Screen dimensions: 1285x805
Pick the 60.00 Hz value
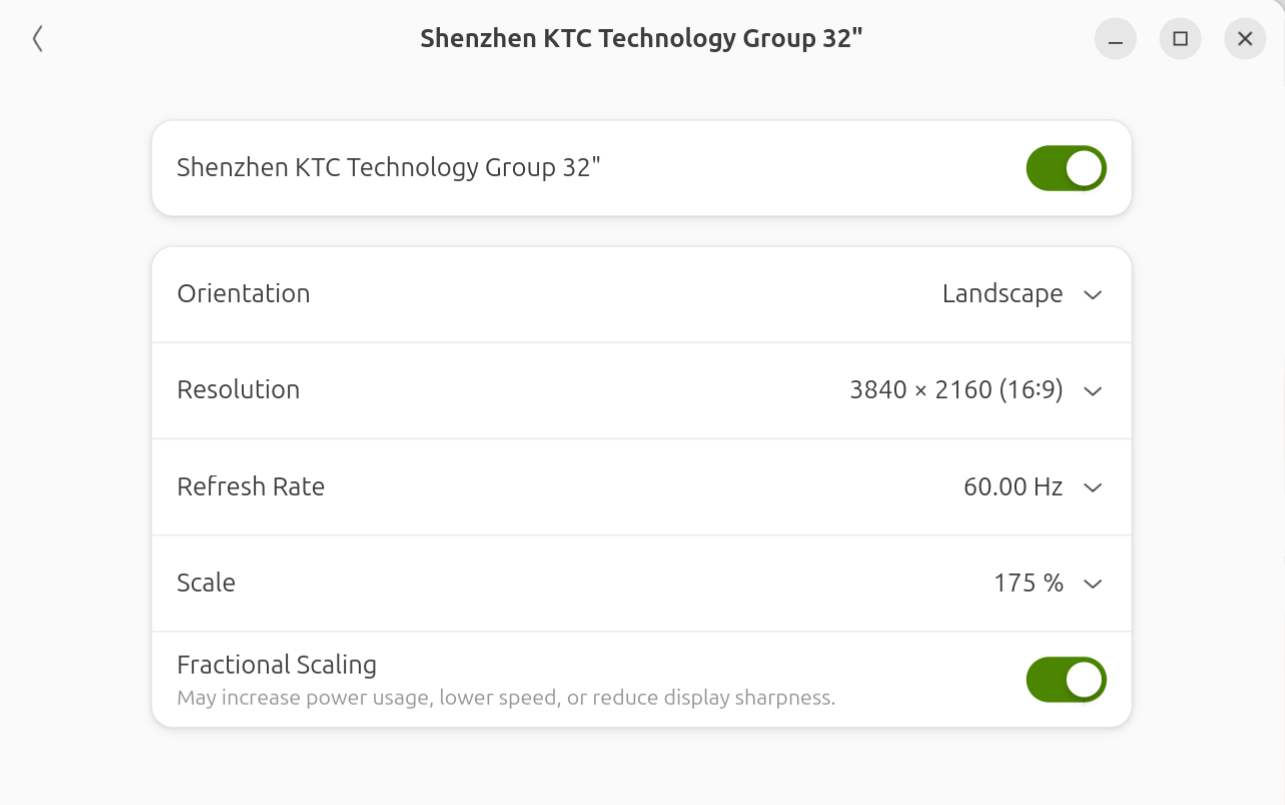[x=1013, y=487]
